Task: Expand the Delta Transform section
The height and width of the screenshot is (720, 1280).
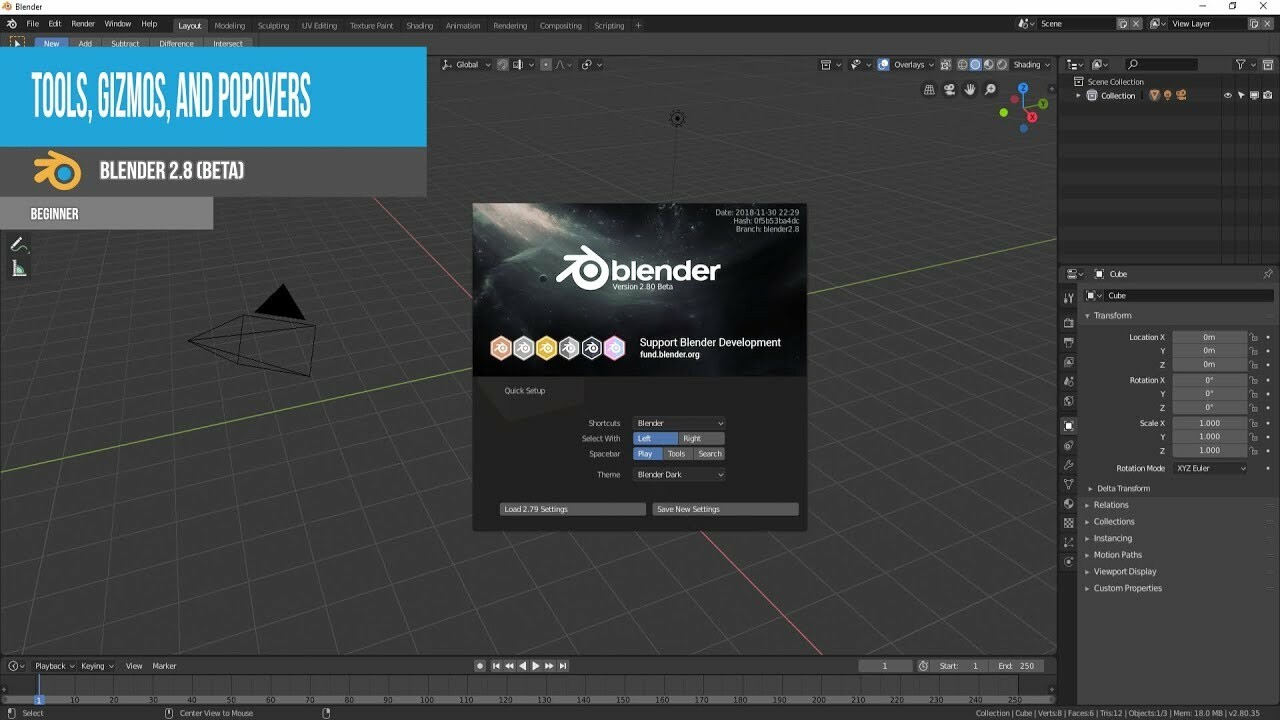Action: pyautogui.click(x=1125, y=488)
